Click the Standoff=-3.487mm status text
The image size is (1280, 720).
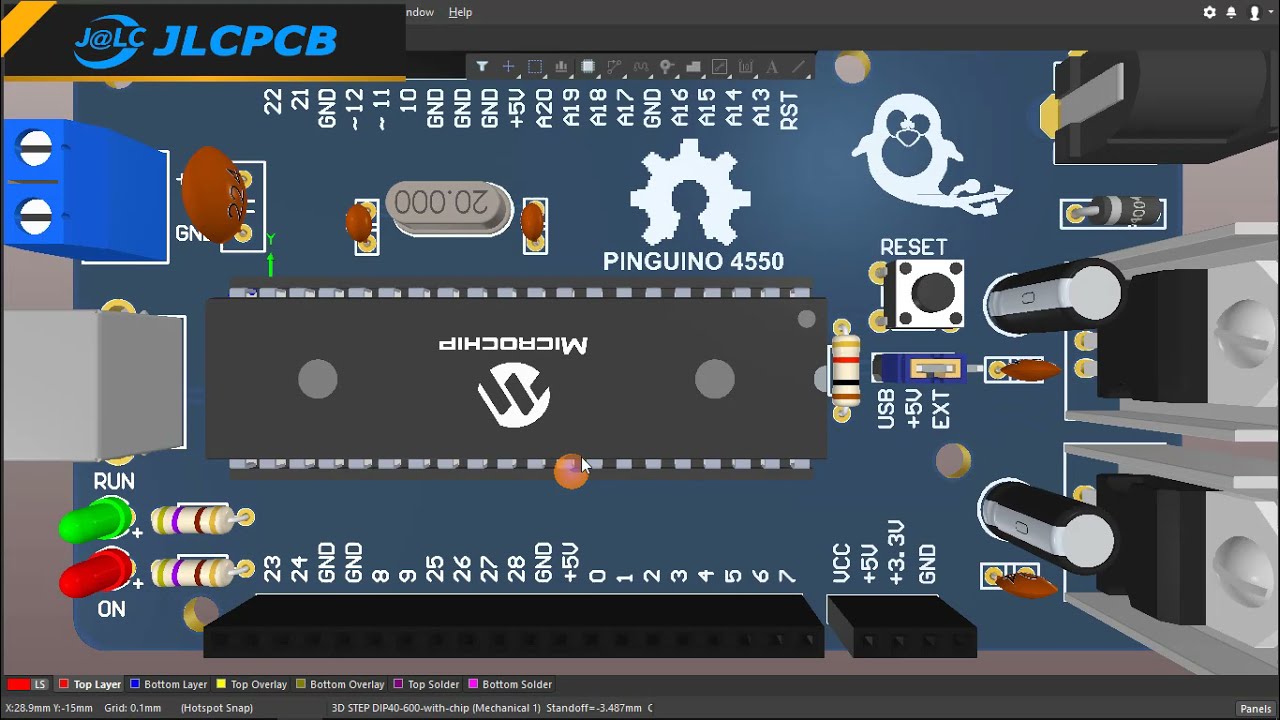pos(594,708)
